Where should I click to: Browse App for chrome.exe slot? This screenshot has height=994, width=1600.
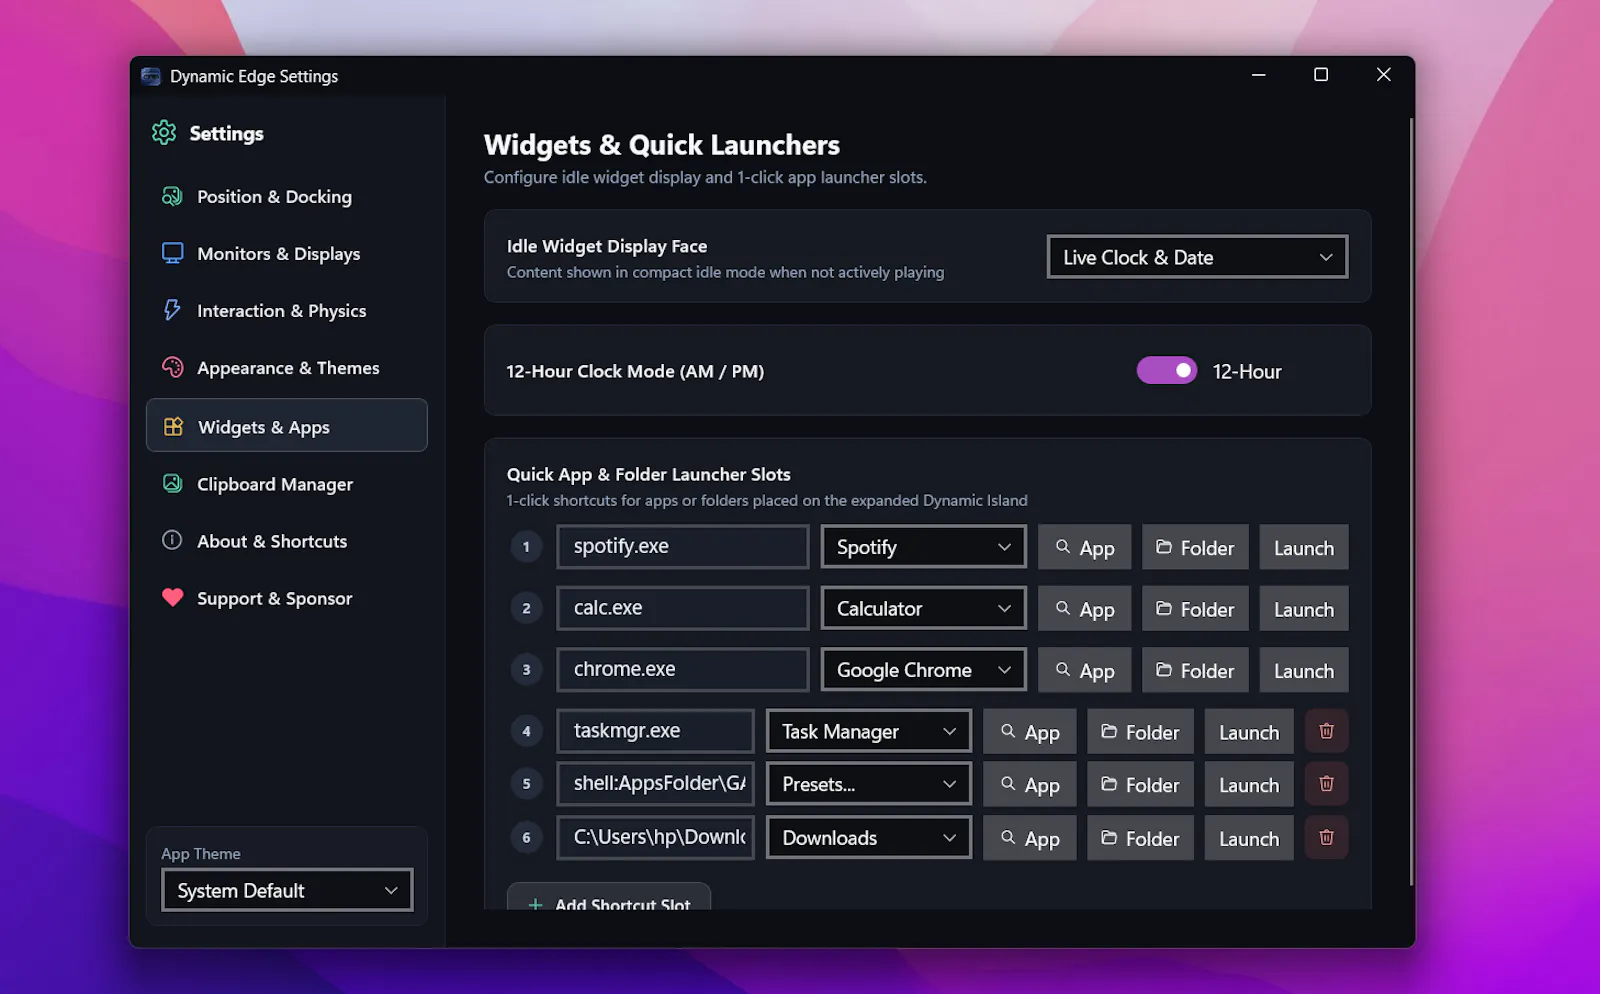point(1084,670)
